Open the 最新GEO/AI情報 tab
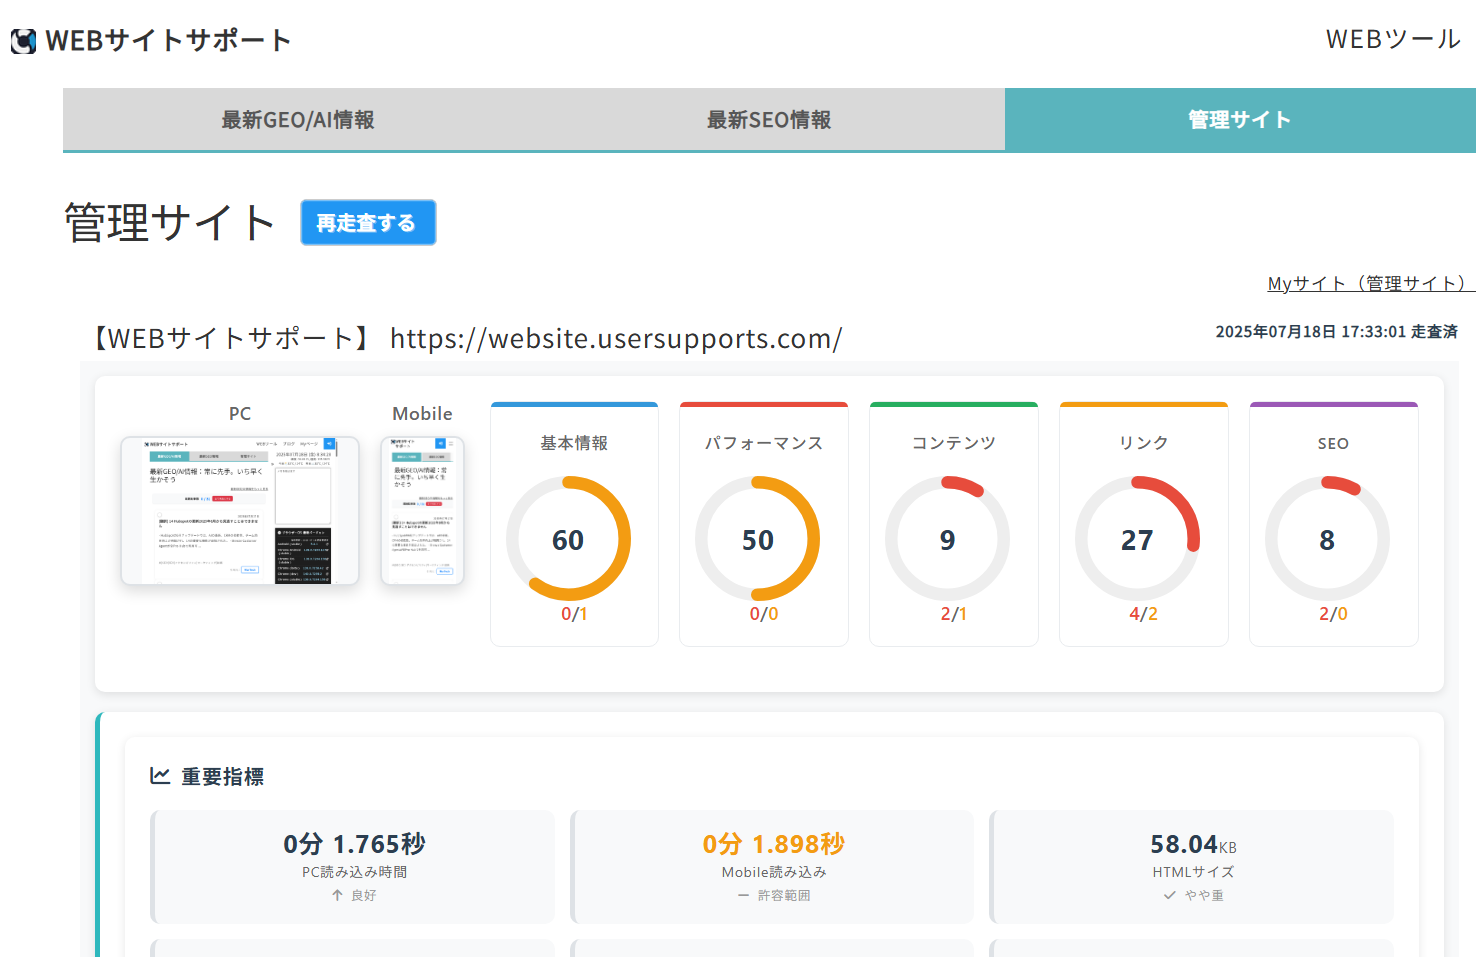This screenshot has height=957, width=1477. click(298, 120)
